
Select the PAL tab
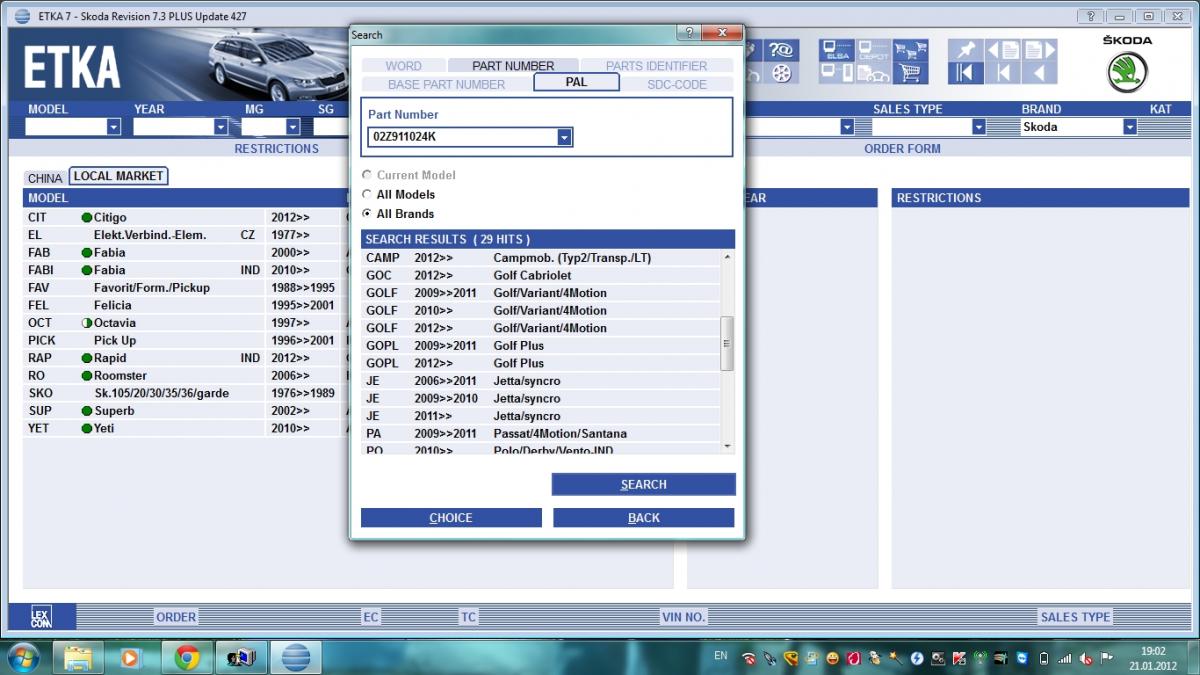[x=576, y=83]
